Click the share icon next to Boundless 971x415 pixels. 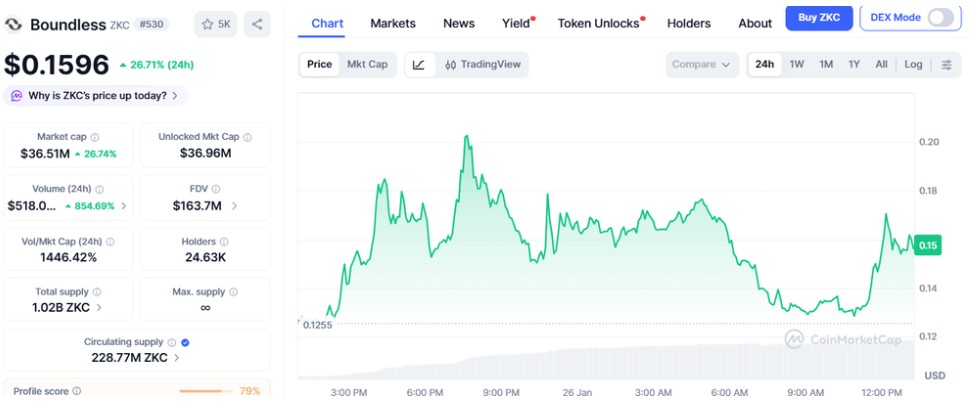pyautogui.click(x=257, y=24)
